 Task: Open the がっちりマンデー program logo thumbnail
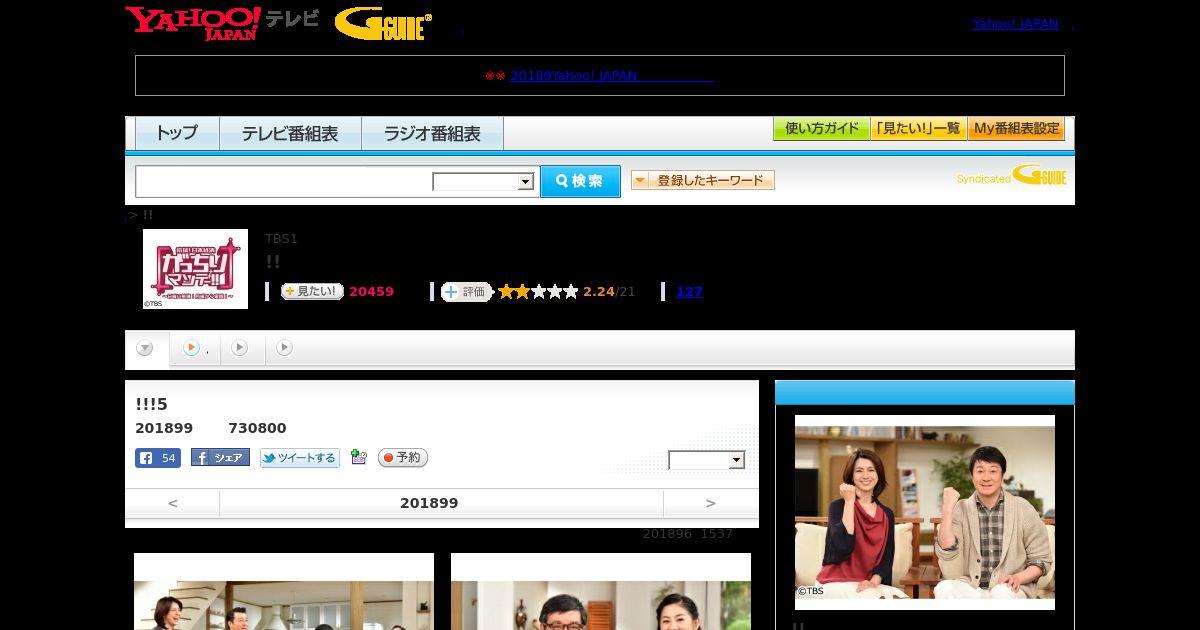[x=195, y=269]
